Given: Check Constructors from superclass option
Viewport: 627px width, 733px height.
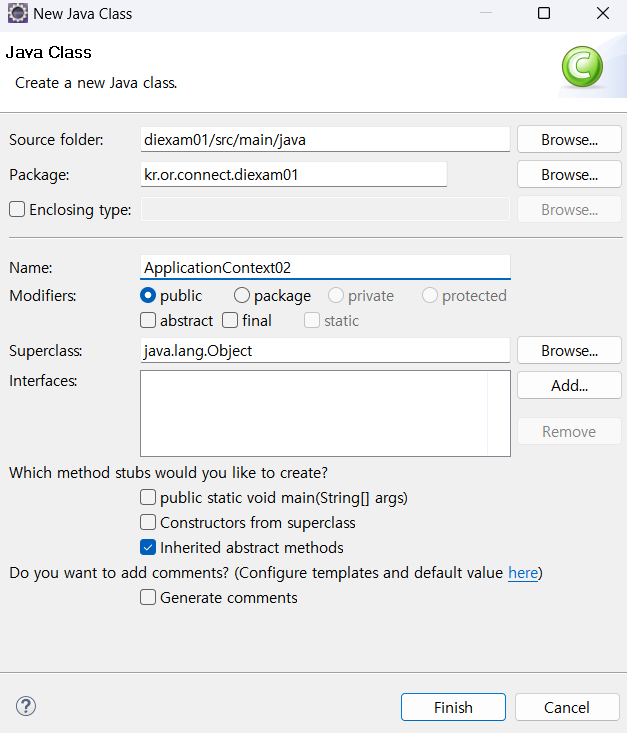Looking at the screenshot, I should pos(148,522).
